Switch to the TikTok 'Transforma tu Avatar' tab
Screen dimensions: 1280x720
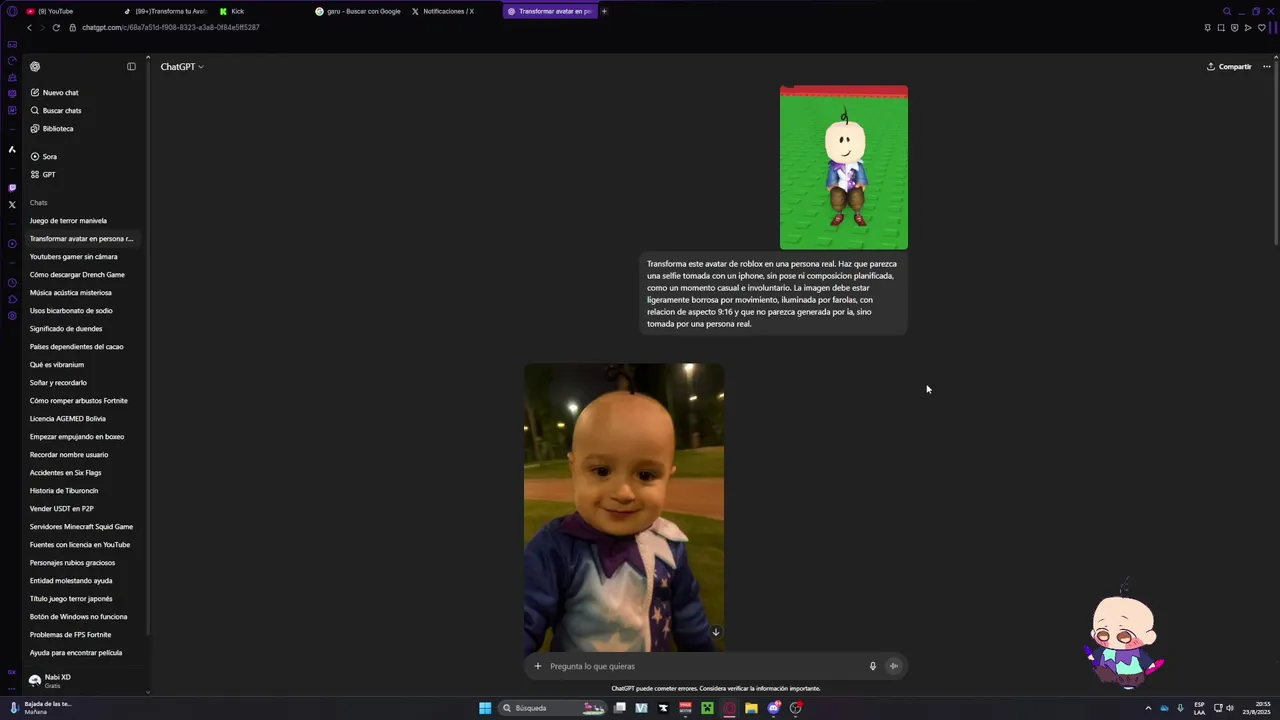165,11
